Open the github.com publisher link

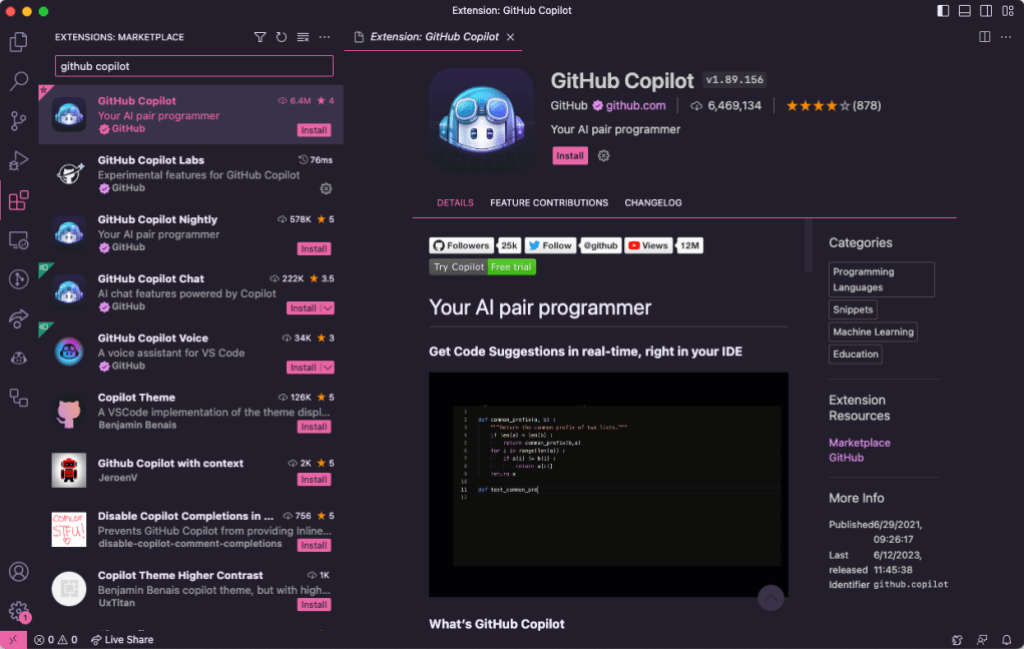(635, 106)
